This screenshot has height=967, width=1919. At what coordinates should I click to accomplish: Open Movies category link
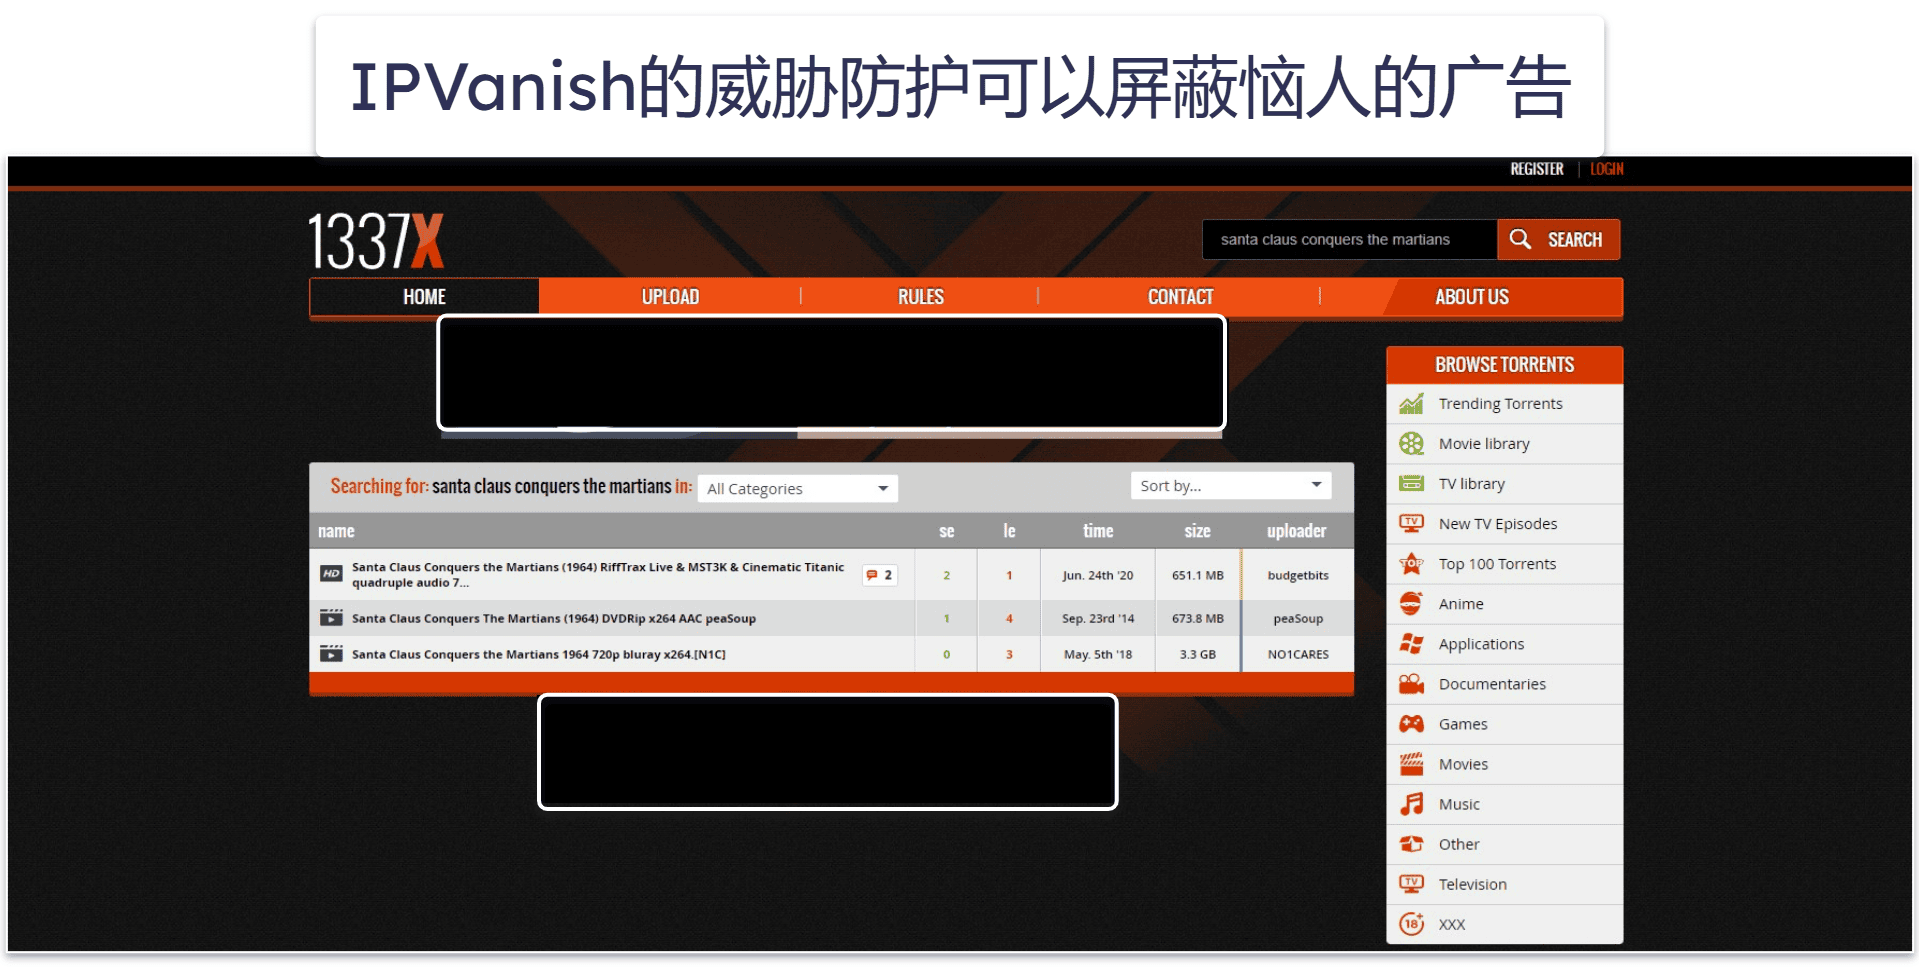pos(1463,764)
